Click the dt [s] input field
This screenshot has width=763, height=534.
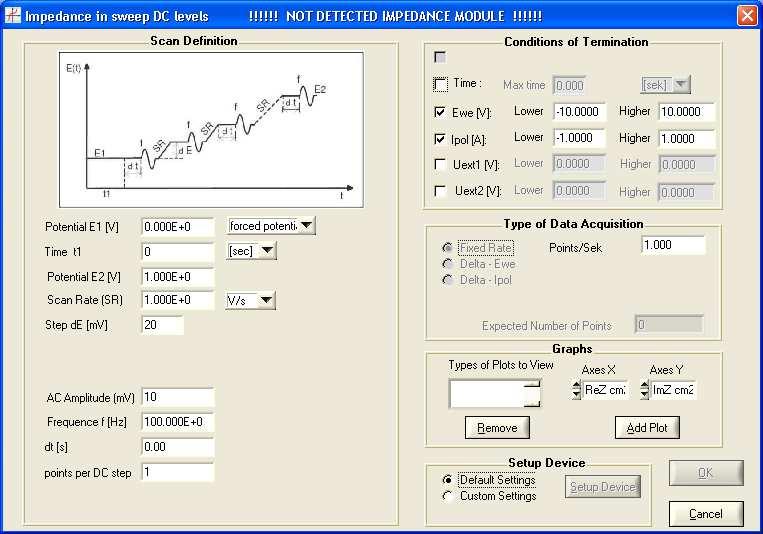(178, 447)
